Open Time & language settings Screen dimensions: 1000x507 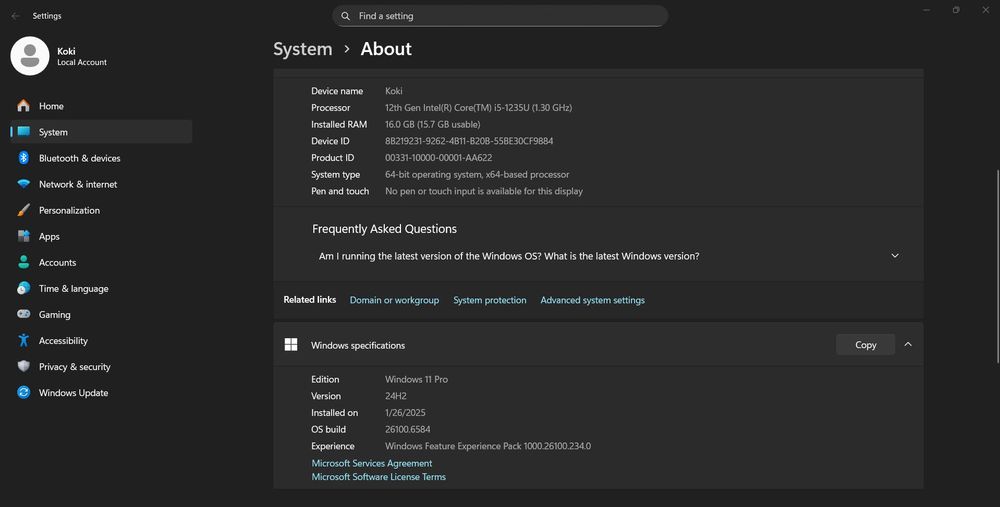tap(73, 289)
